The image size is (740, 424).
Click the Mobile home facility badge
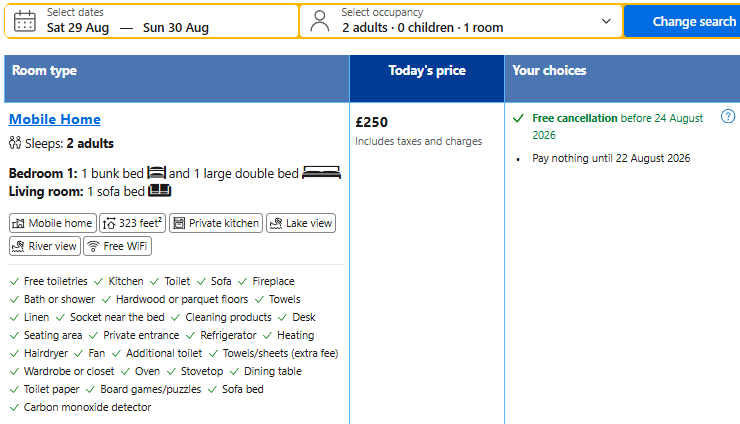coord(53,223)
